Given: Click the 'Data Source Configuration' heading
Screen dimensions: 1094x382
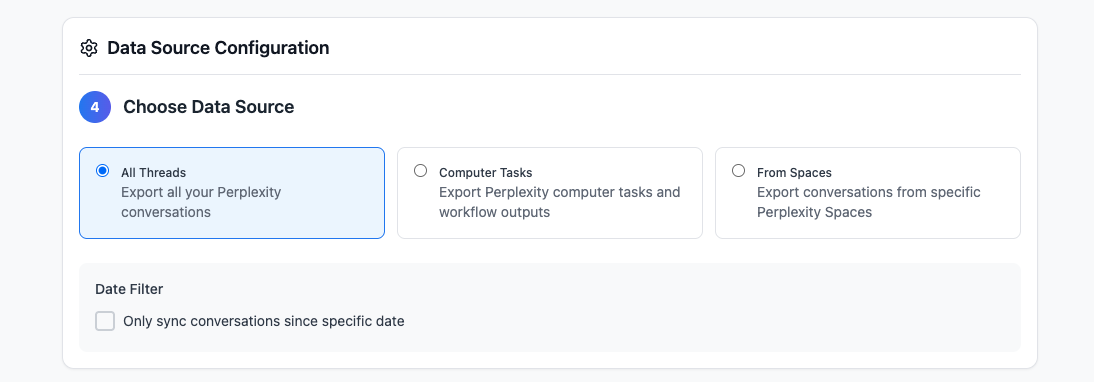Looking at the screenshot, I should (218, 48).
